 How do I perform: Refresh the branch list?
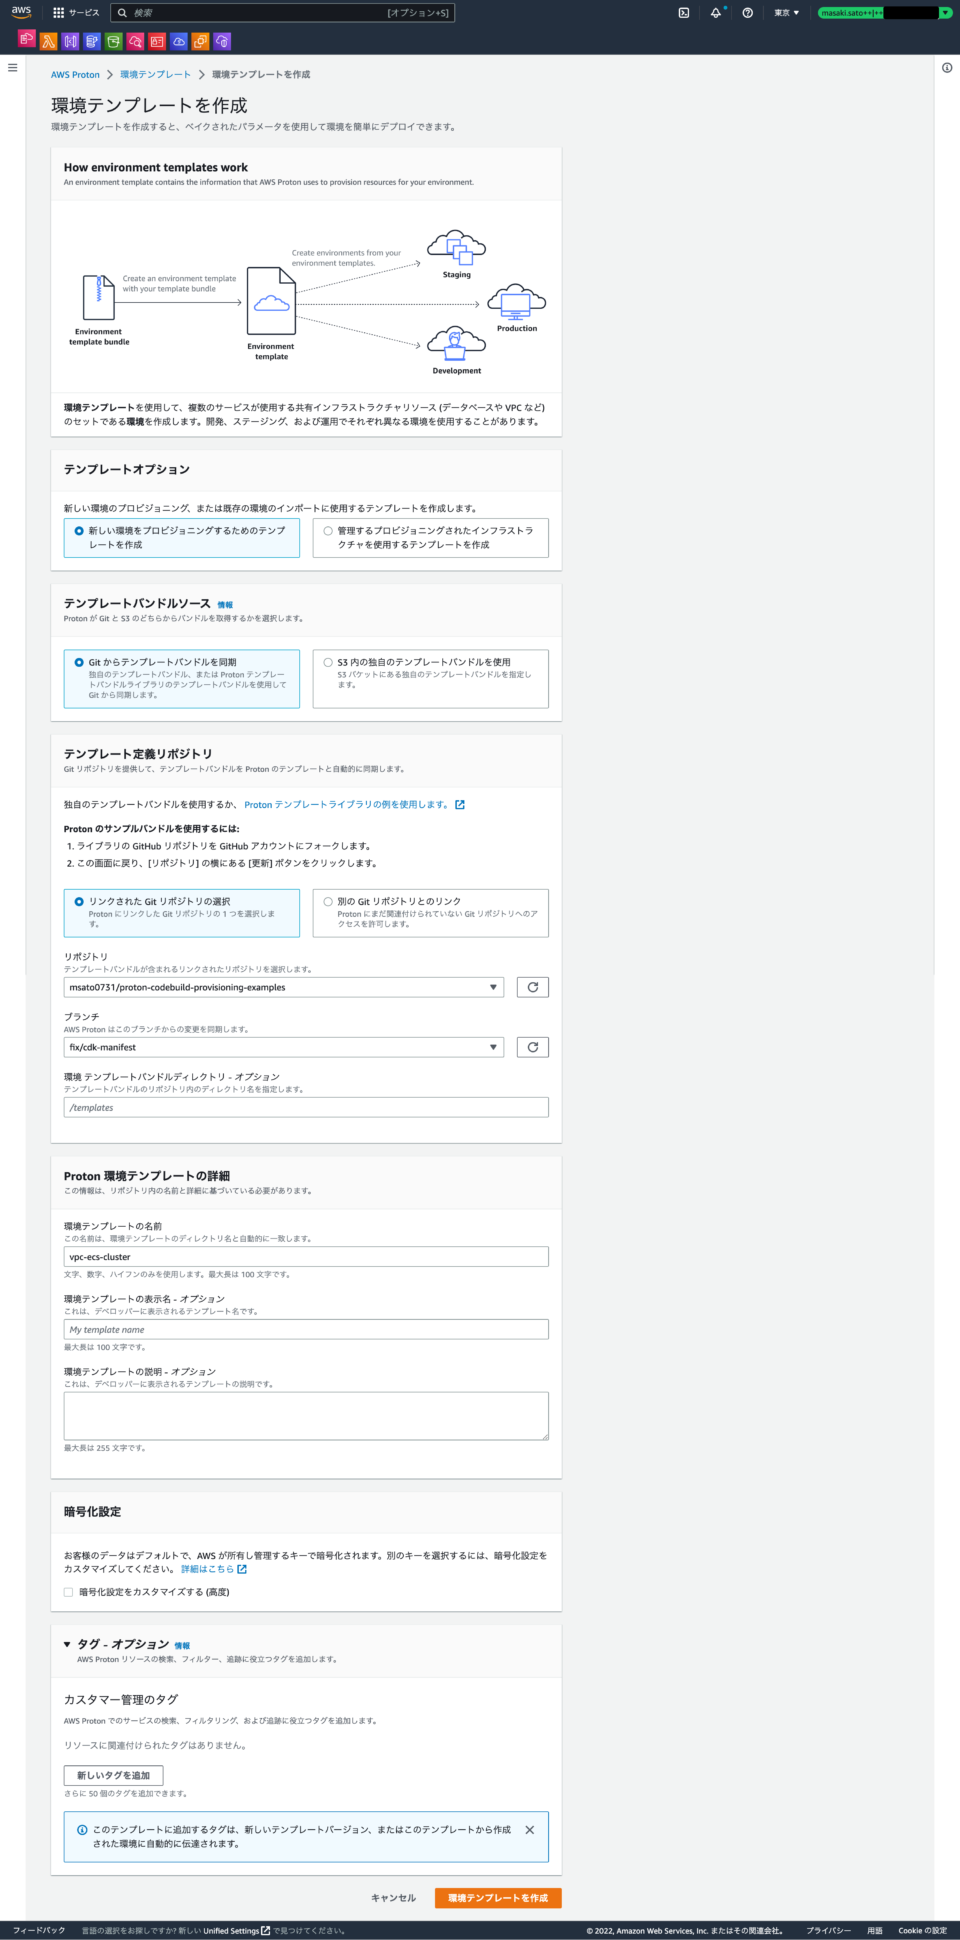coord(533,1047)
